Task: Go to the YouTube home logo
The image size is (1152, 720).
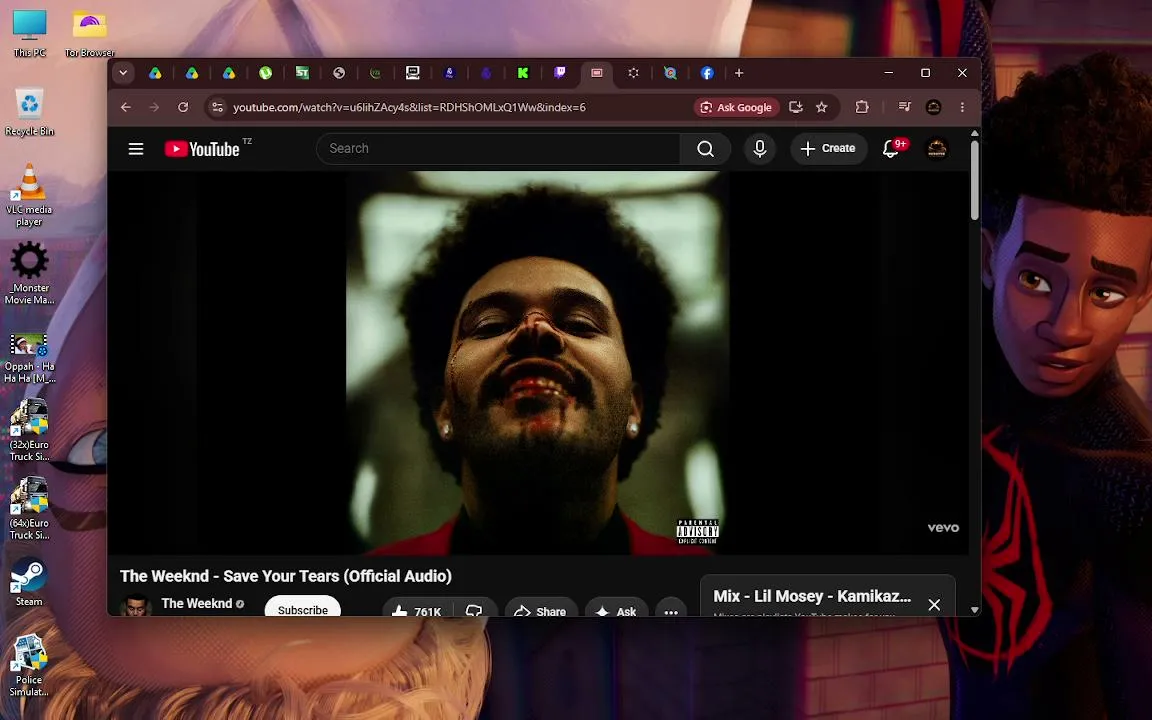Action: click(x=202, y=149)
